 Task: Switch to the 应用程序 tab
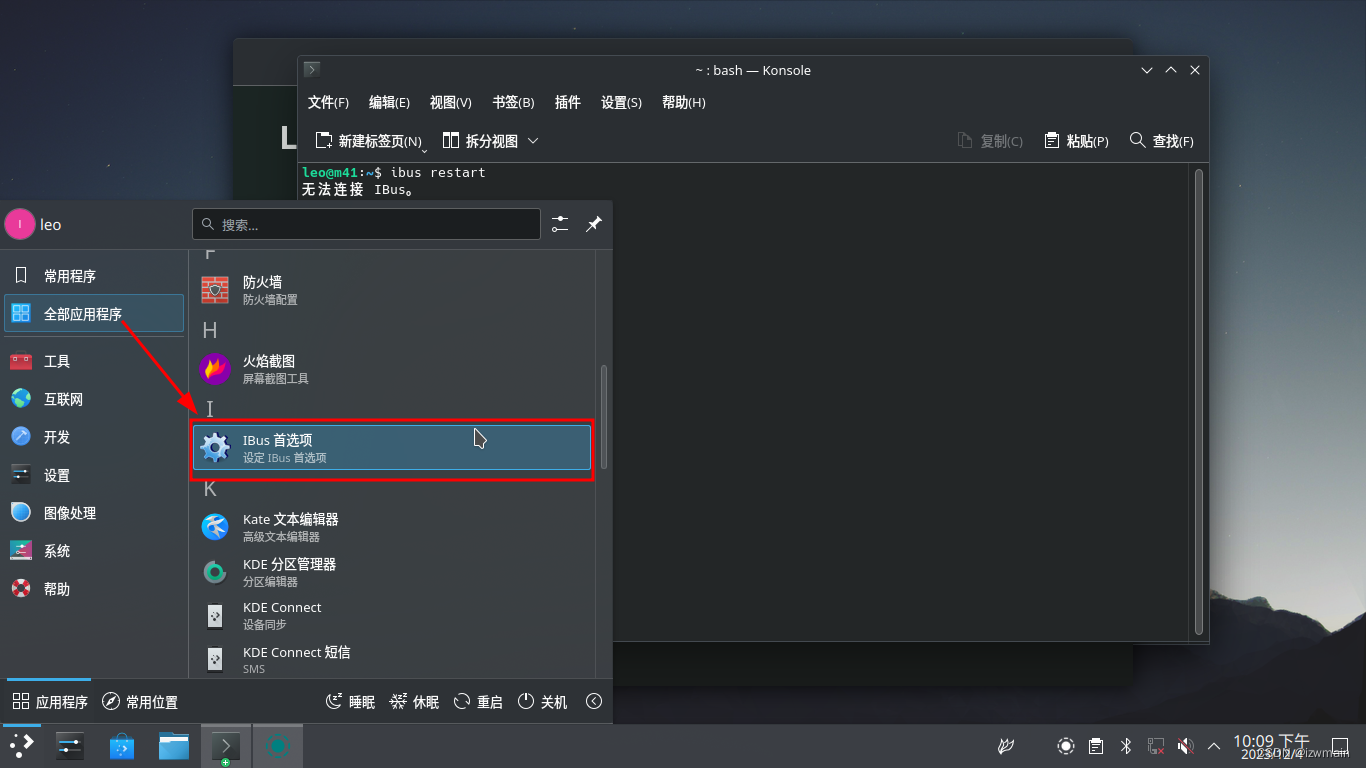[50, 702]
